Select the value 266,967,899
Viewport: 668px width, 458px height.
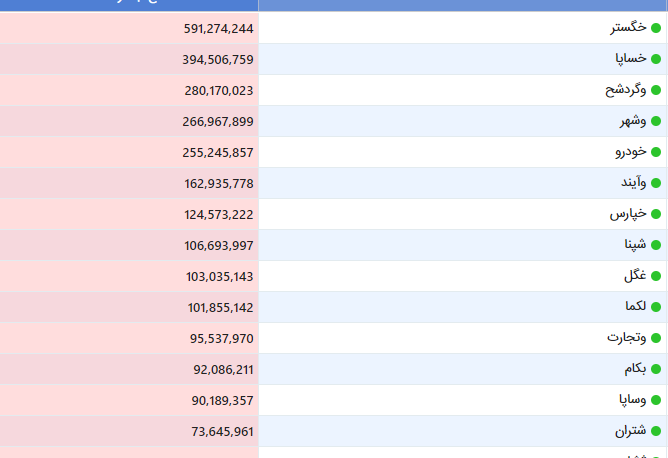(x=218, y=122)
